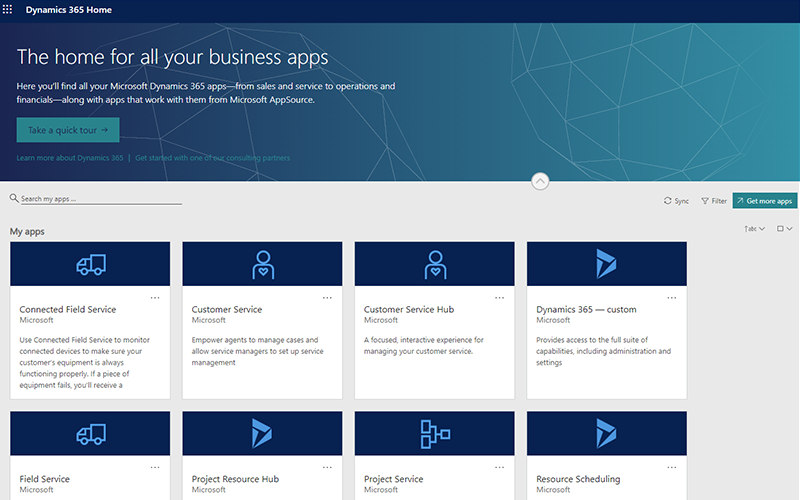Viewport: 800px width, 500px height.
Task: Click the Customer Service description text
Action: click(x=258, y=351)
